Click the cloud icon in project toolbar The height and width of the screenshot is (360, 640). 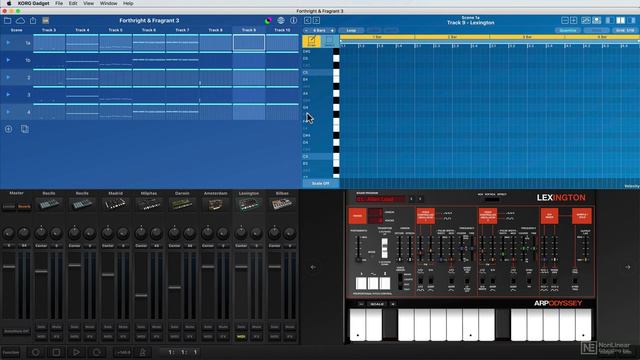20,20
